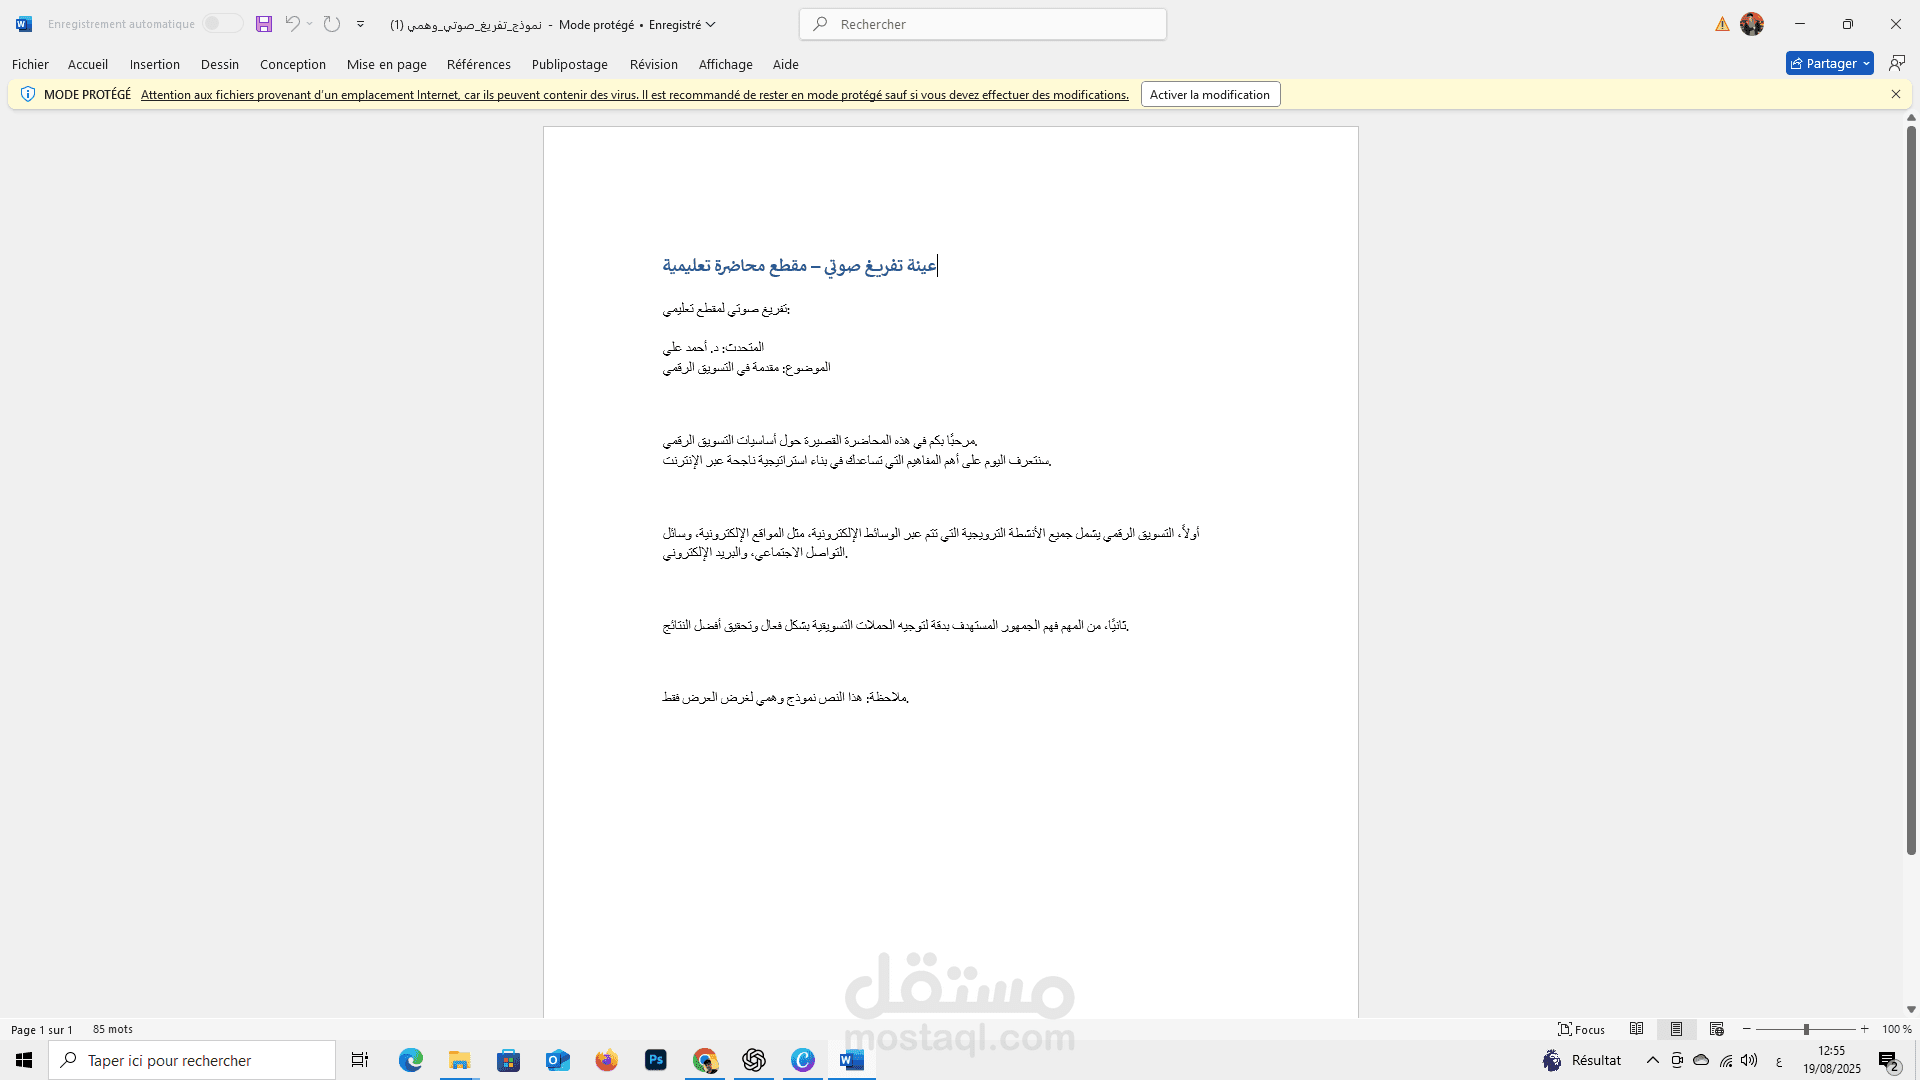1920x1080 pixels.
Task: Click the zoom in plus button
Action: pyautogui.click(x=1865, y=1029)
